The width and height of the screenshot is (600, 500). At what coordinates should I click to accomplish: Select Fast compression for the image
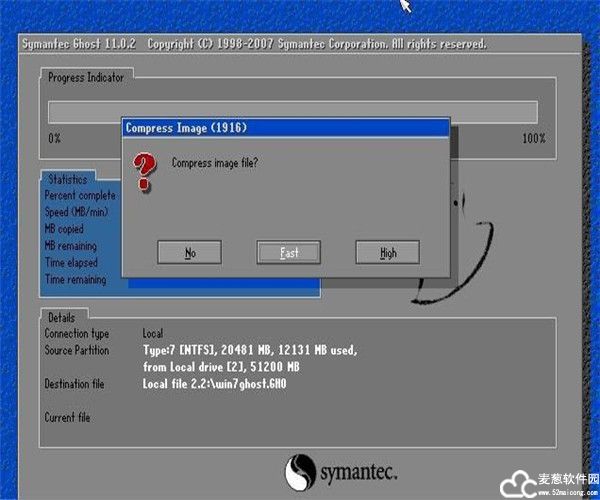click(288, 253)
